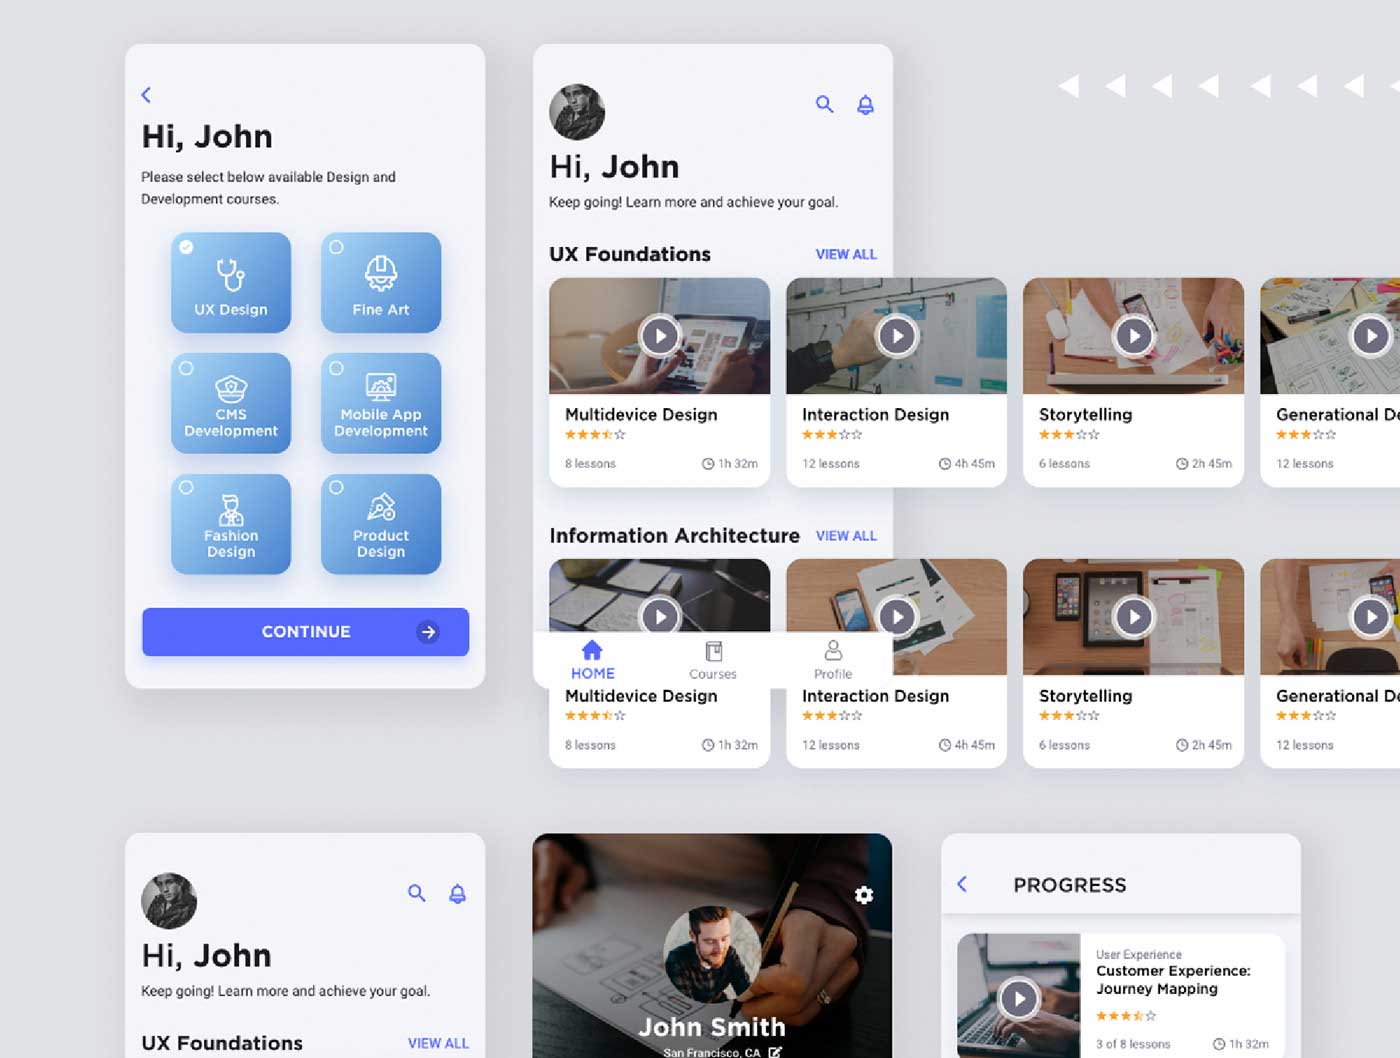Viewport: 1400px width, 1058px height.
Task: Select the Fine Art course tile
Action: pyautogui.click(x=381, y=283)
